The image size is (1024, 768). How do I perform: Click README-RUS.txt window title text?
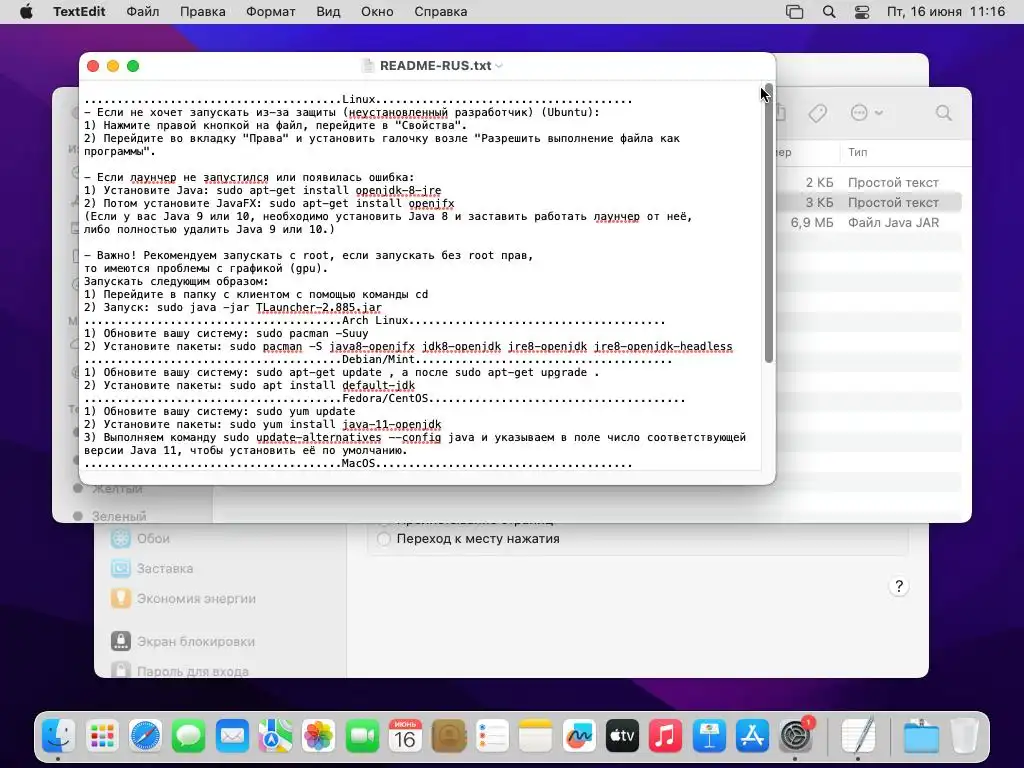[436, 66]
